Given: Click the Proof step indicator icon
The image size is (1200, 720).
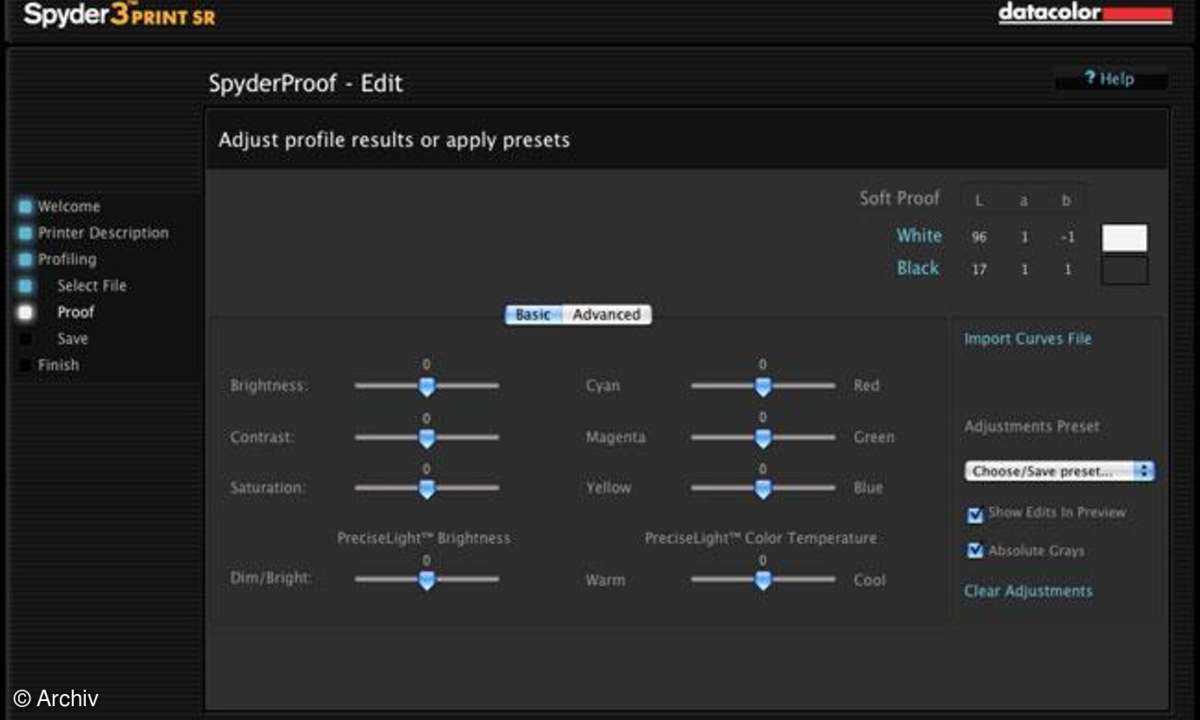Looking at the screenshot, I should click(x=25, y=312).
